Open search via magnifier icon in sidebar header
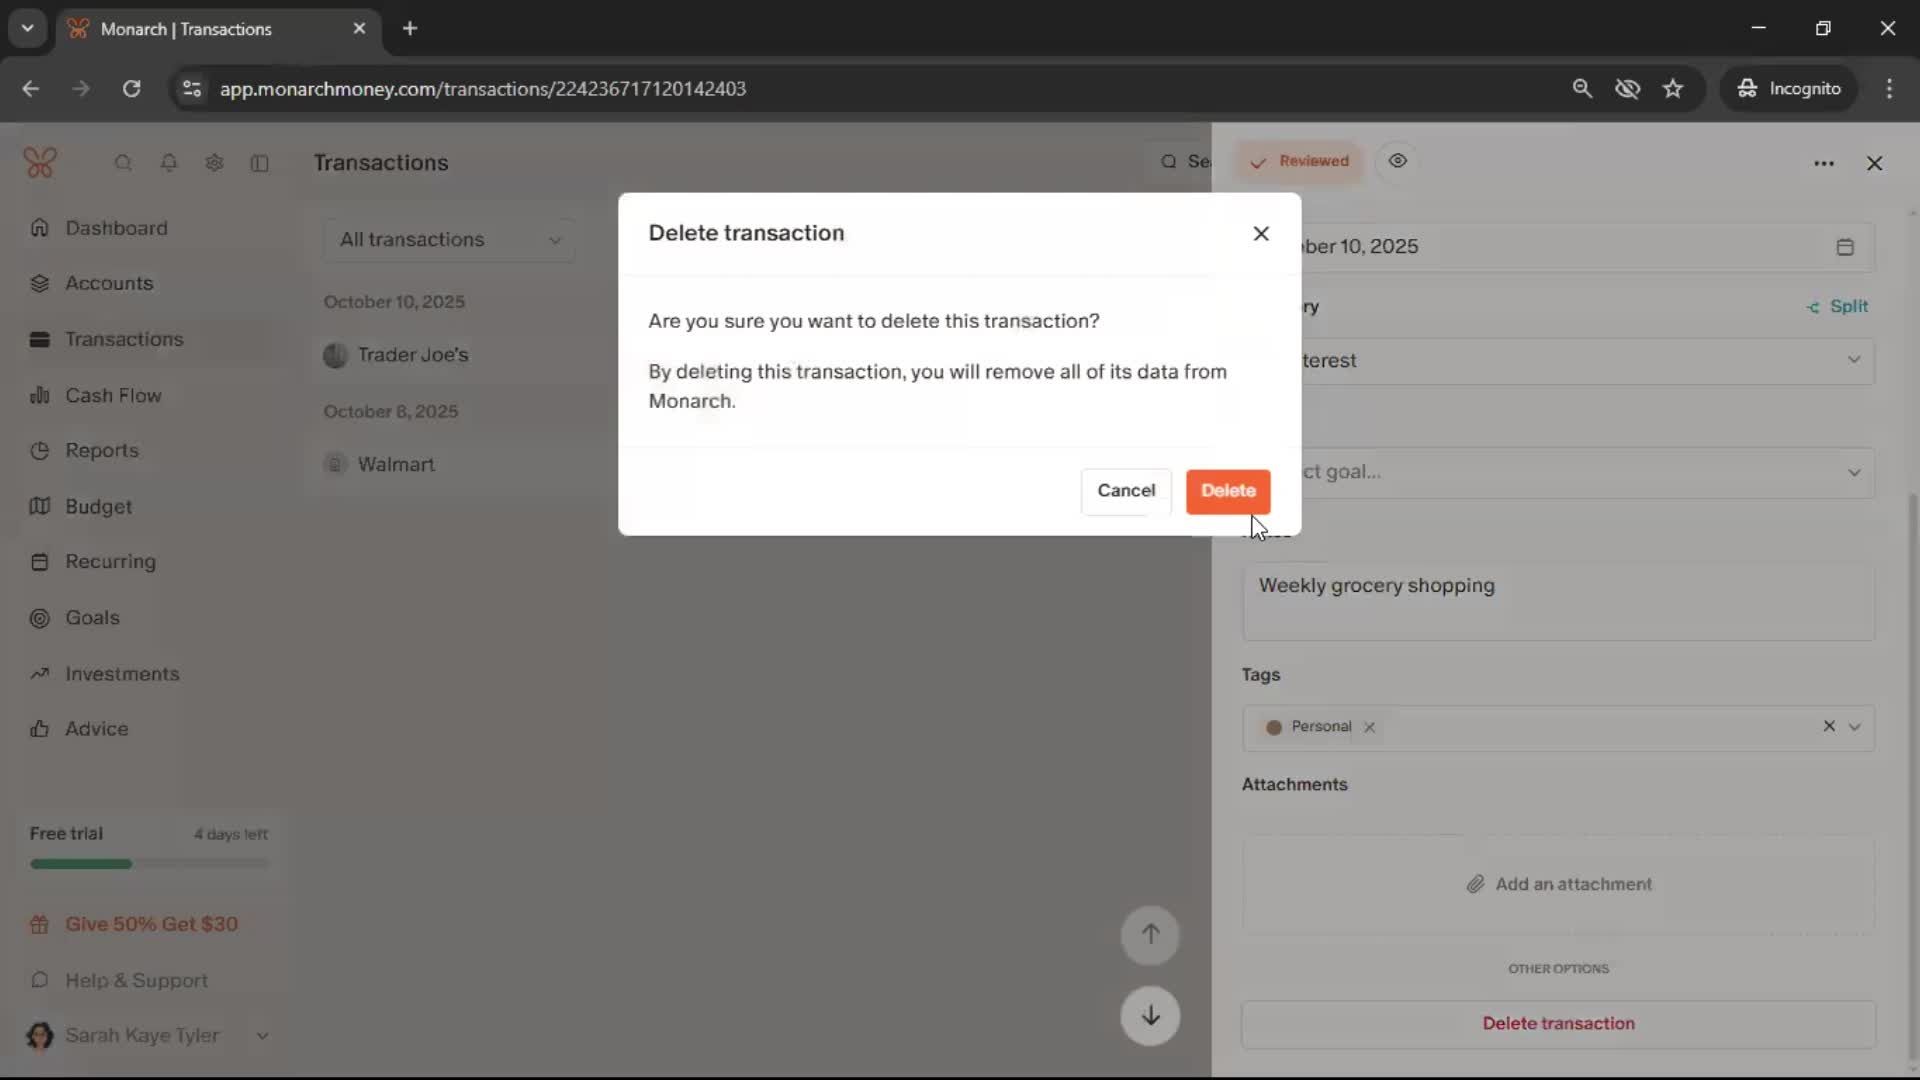This screenshot has height=1080, width=1920. click(x=123, y=162)
